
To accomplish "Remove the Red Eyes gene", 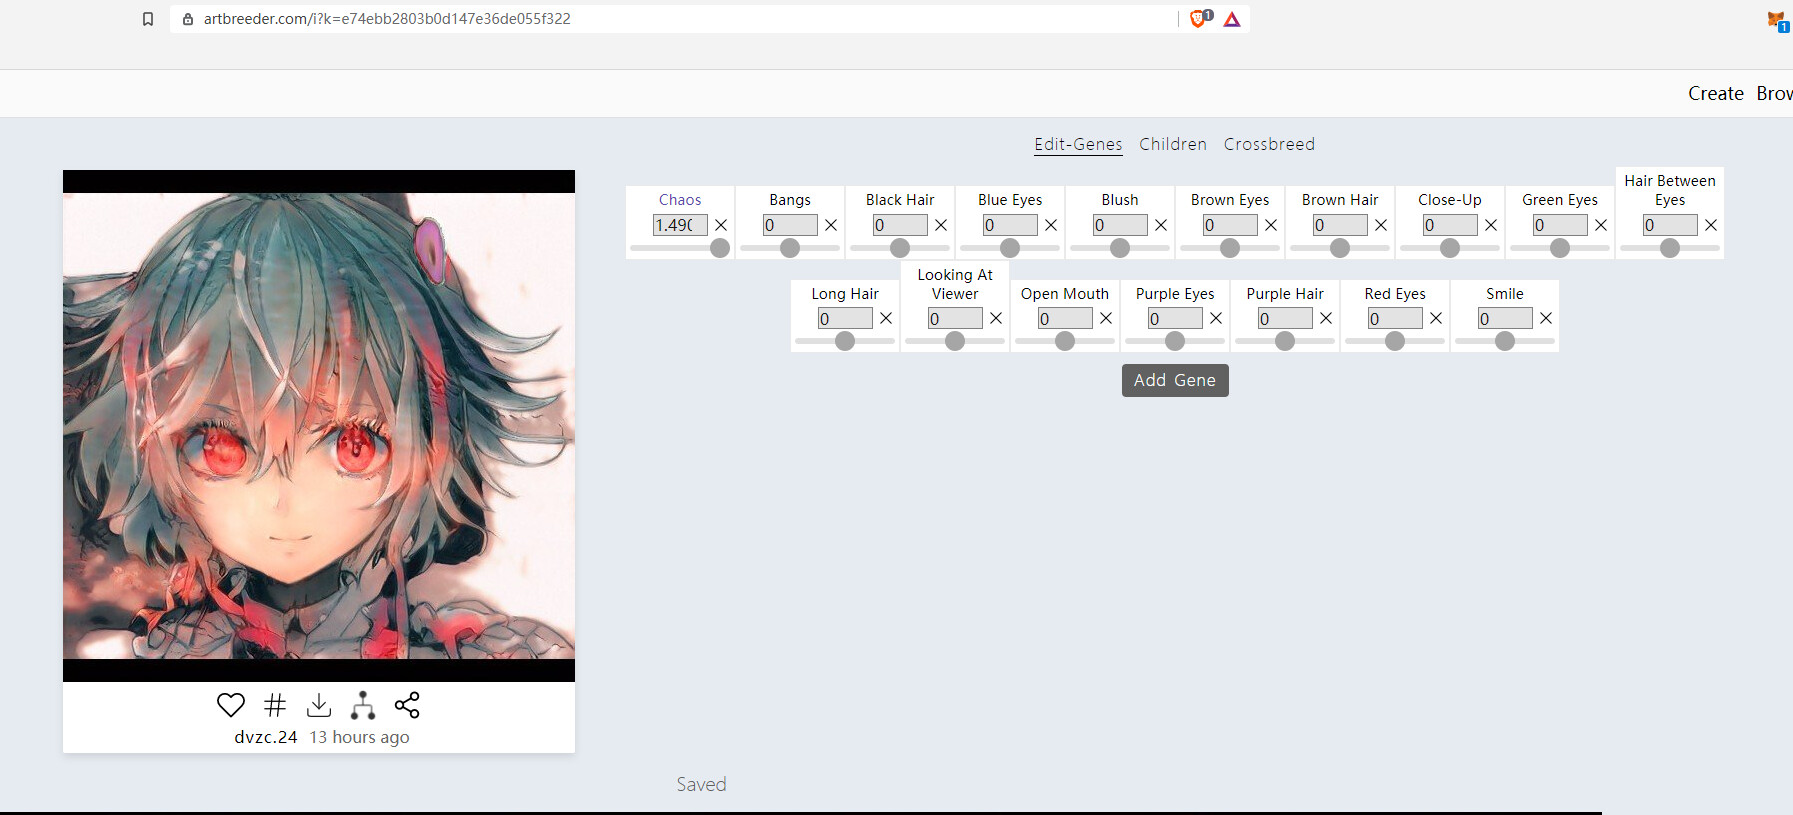I will 1436,318.
